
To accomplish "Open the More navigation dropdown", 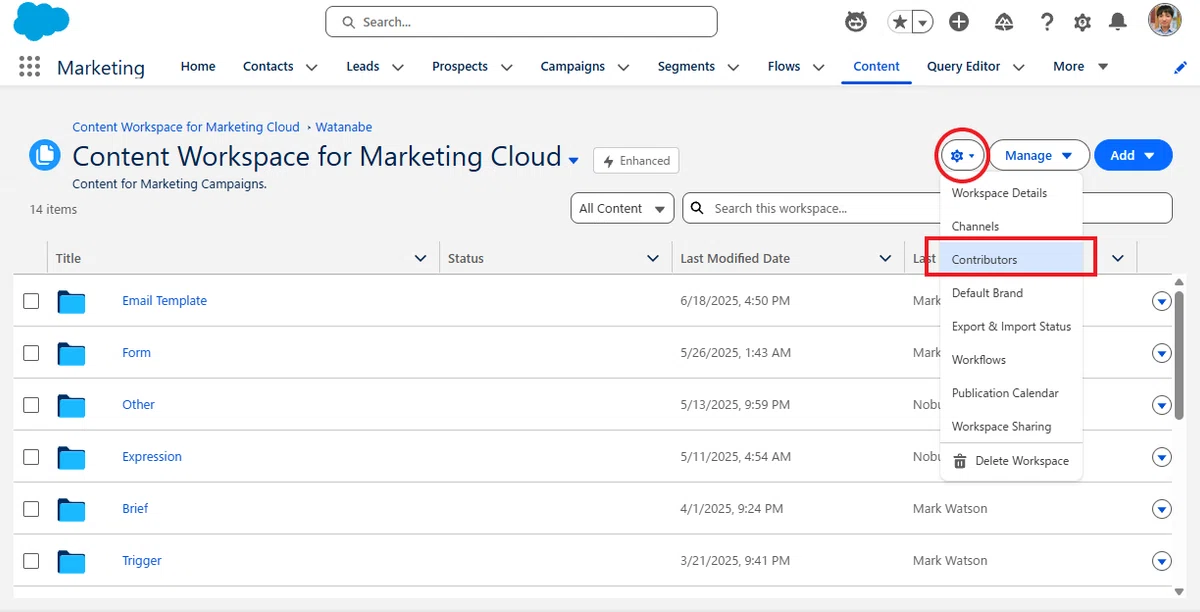I will [1081, 67].
